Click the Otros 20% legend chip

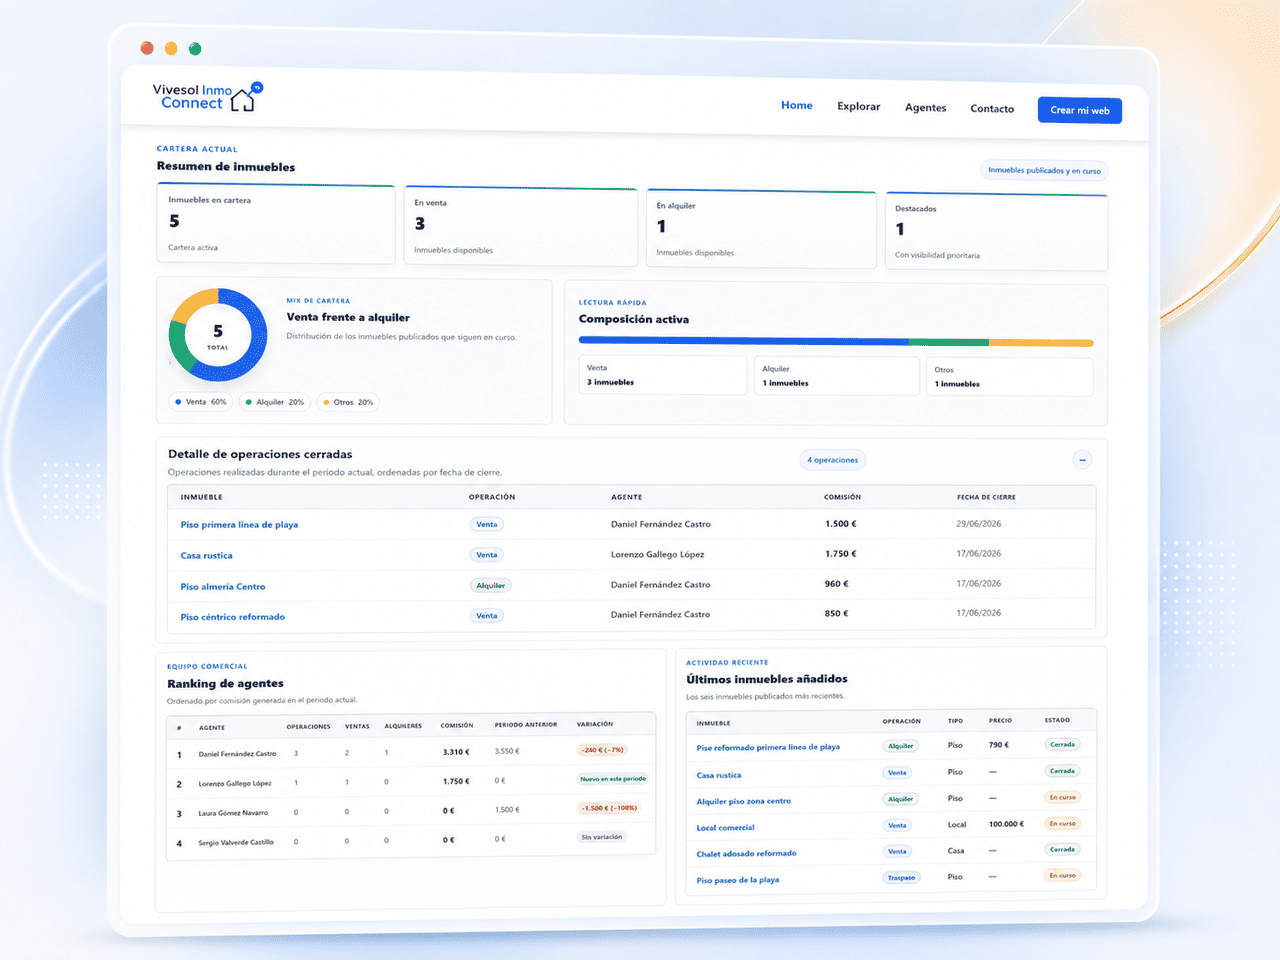(348, 402)
